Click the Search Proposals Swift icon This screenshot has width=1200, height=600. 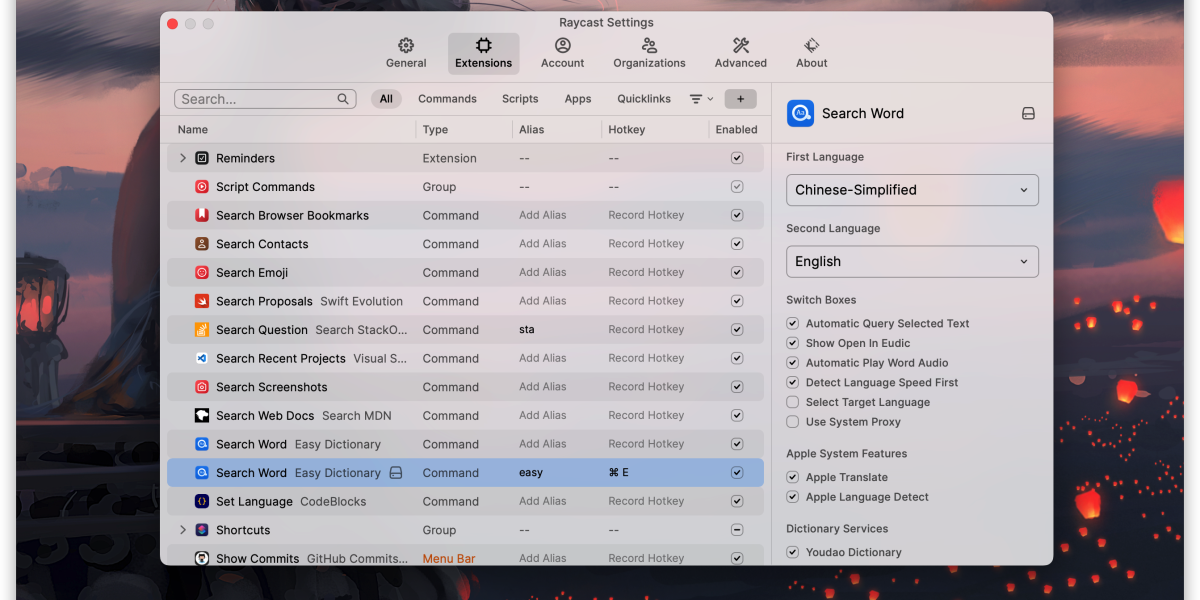pos(202,301)
